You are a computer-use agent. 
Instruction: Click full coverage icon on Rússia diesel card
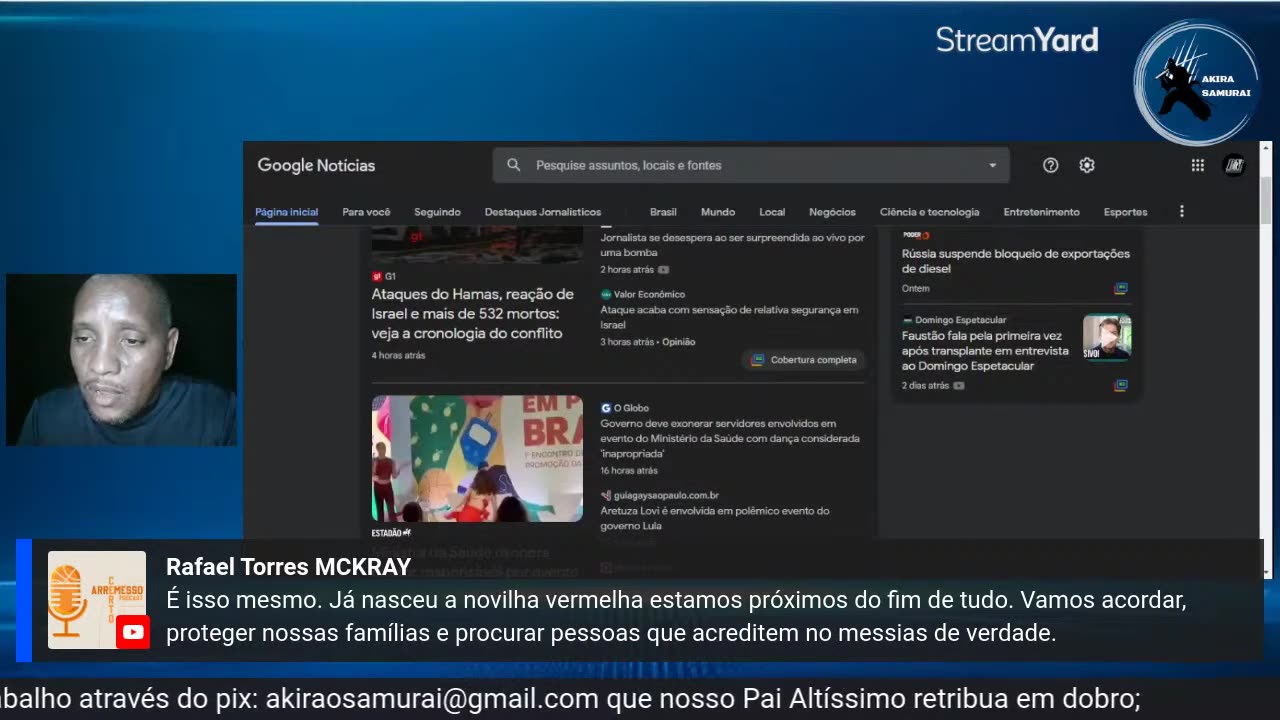pyautogui.click(x=1121, y=288)
